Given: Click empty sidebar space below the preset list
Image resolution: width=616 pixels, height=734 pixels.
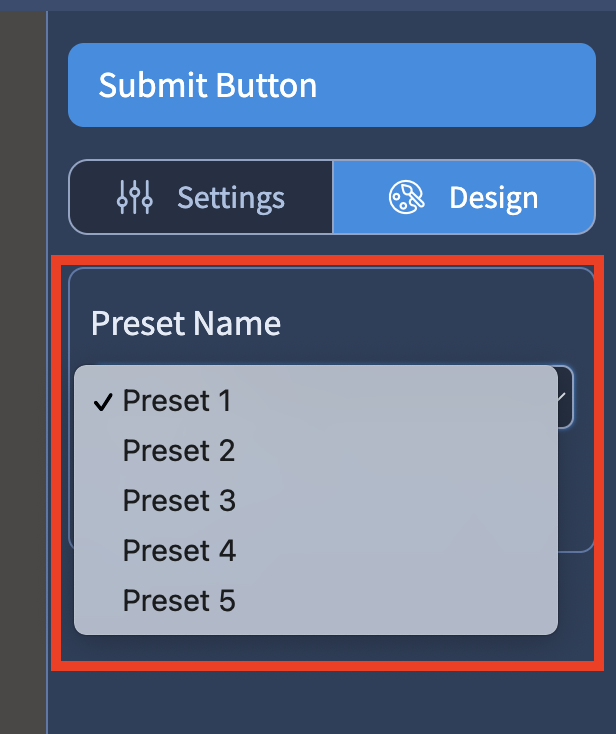Looking at the screenshot, I should pyautogui.click(x=332, y=702).
